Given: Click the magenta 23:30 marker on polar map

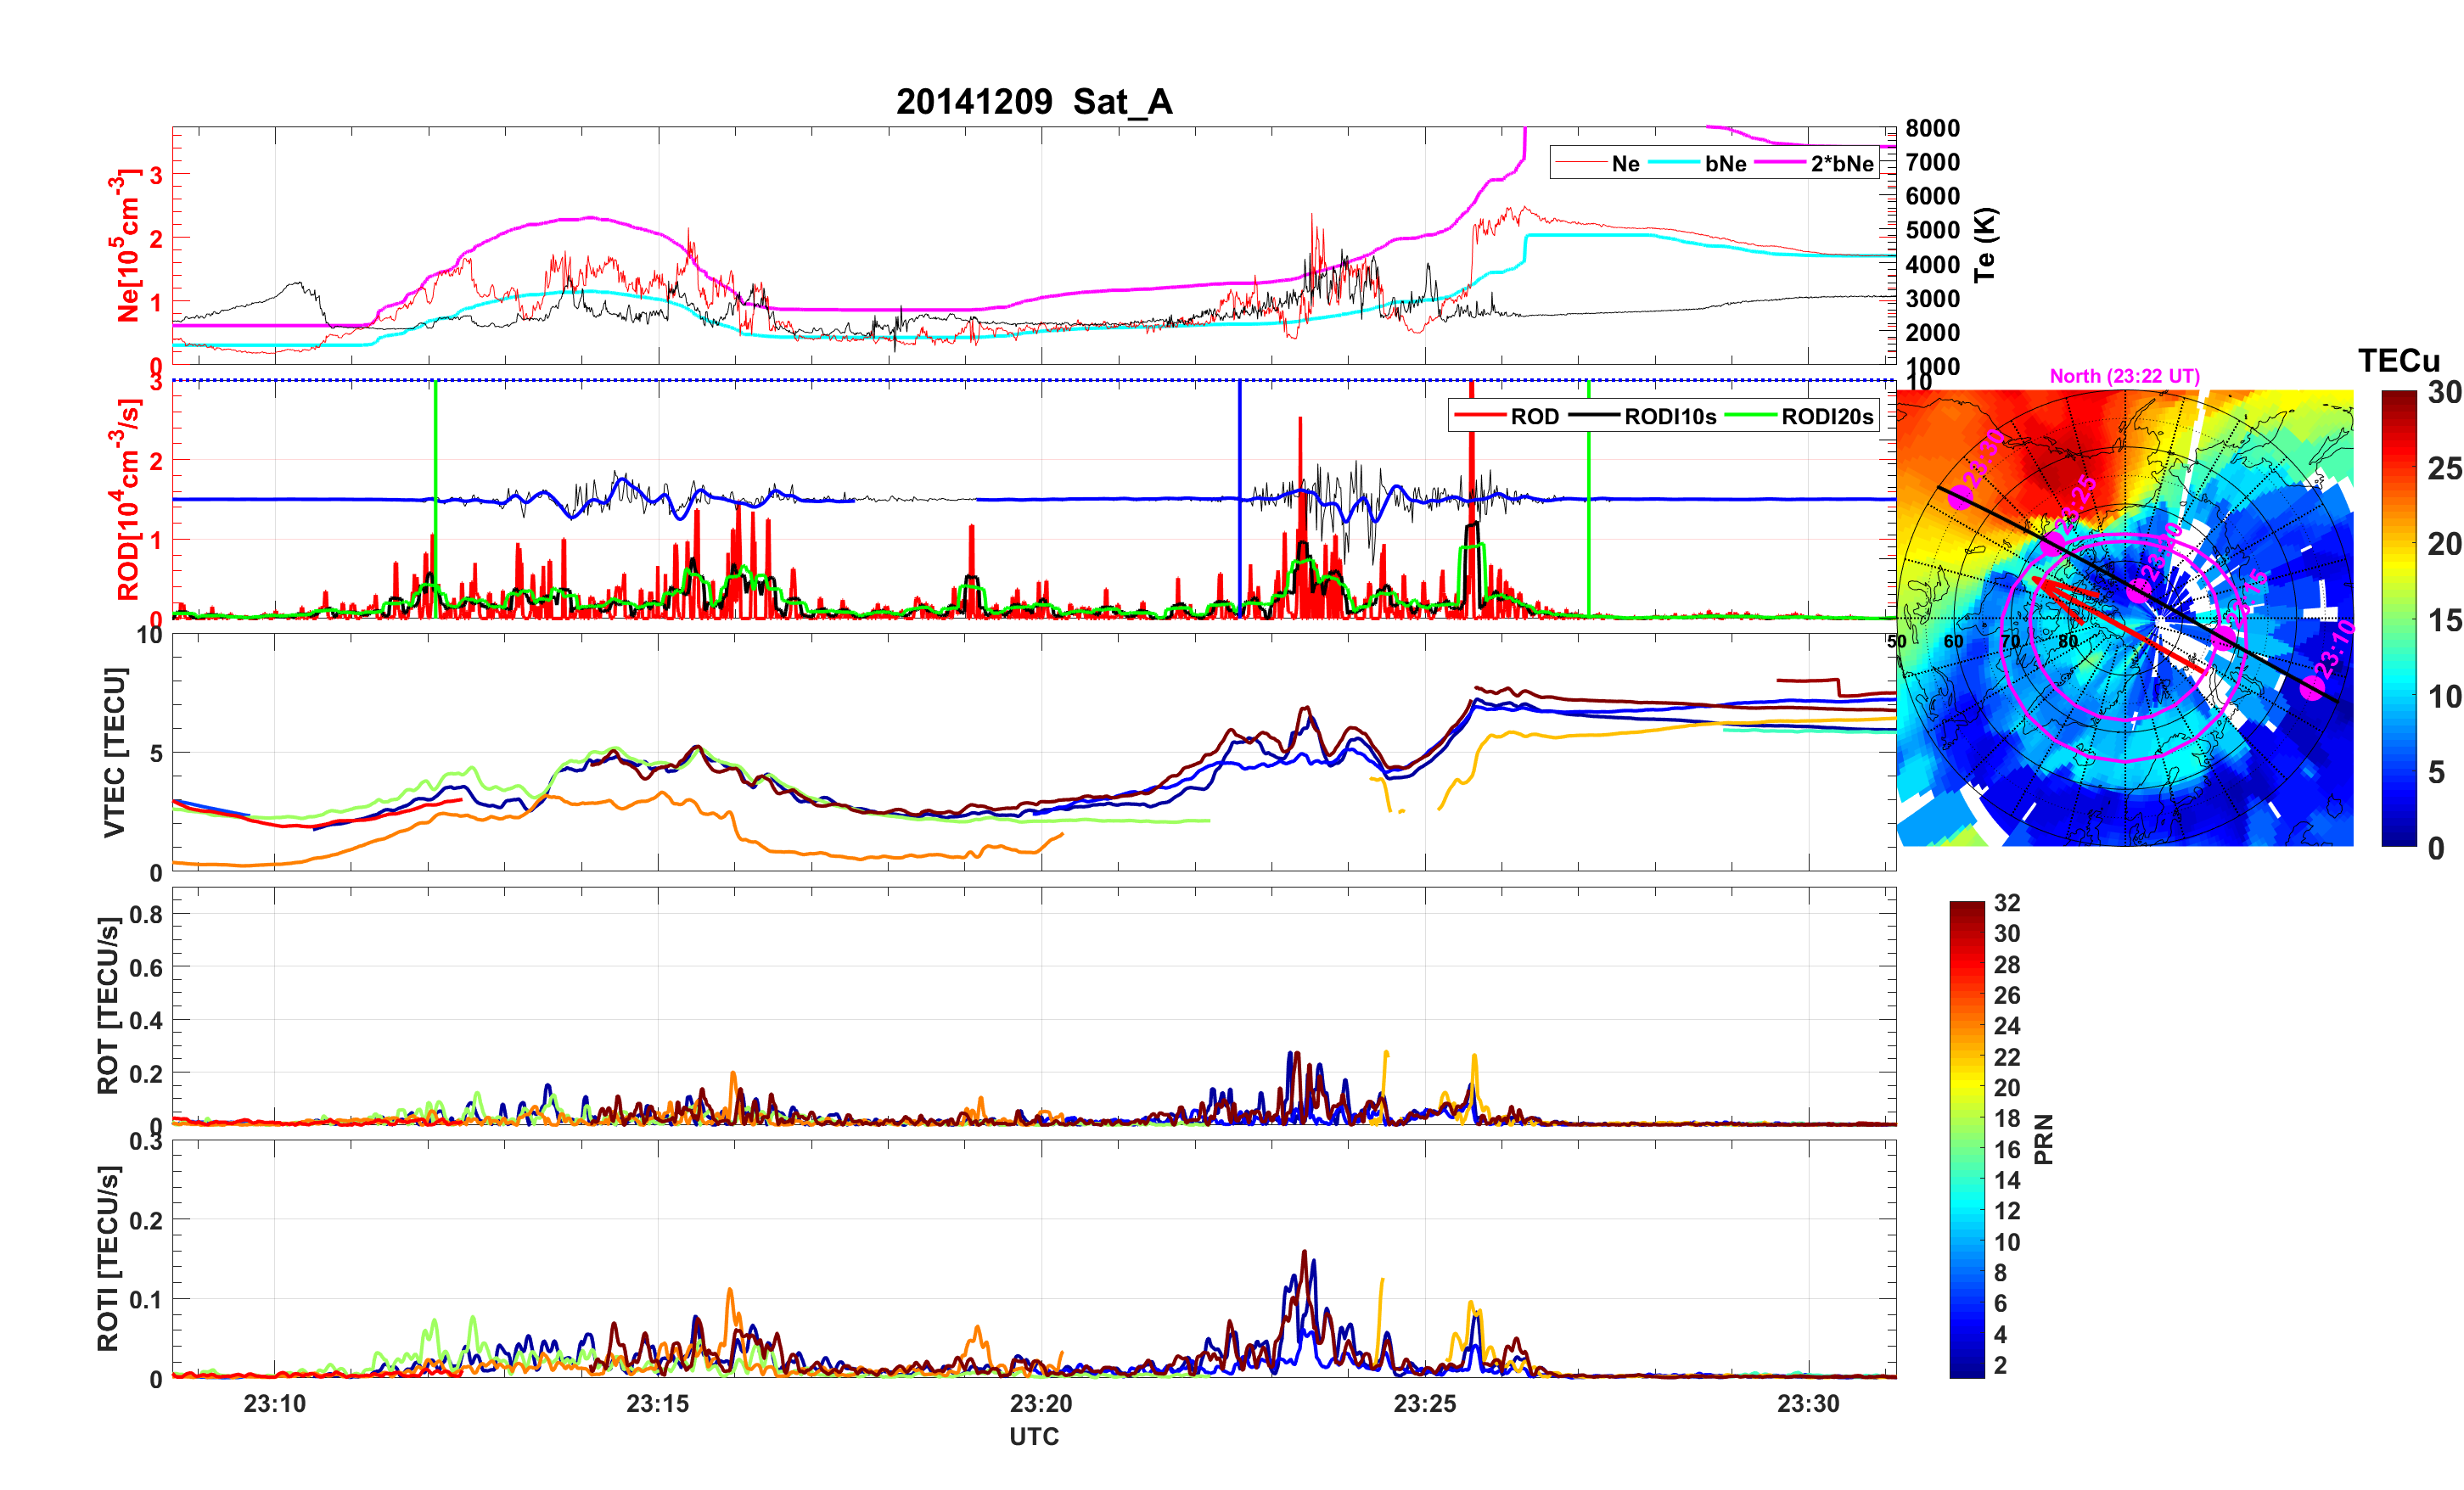Looking at the screenshot, I should [x=1961, y=497].
